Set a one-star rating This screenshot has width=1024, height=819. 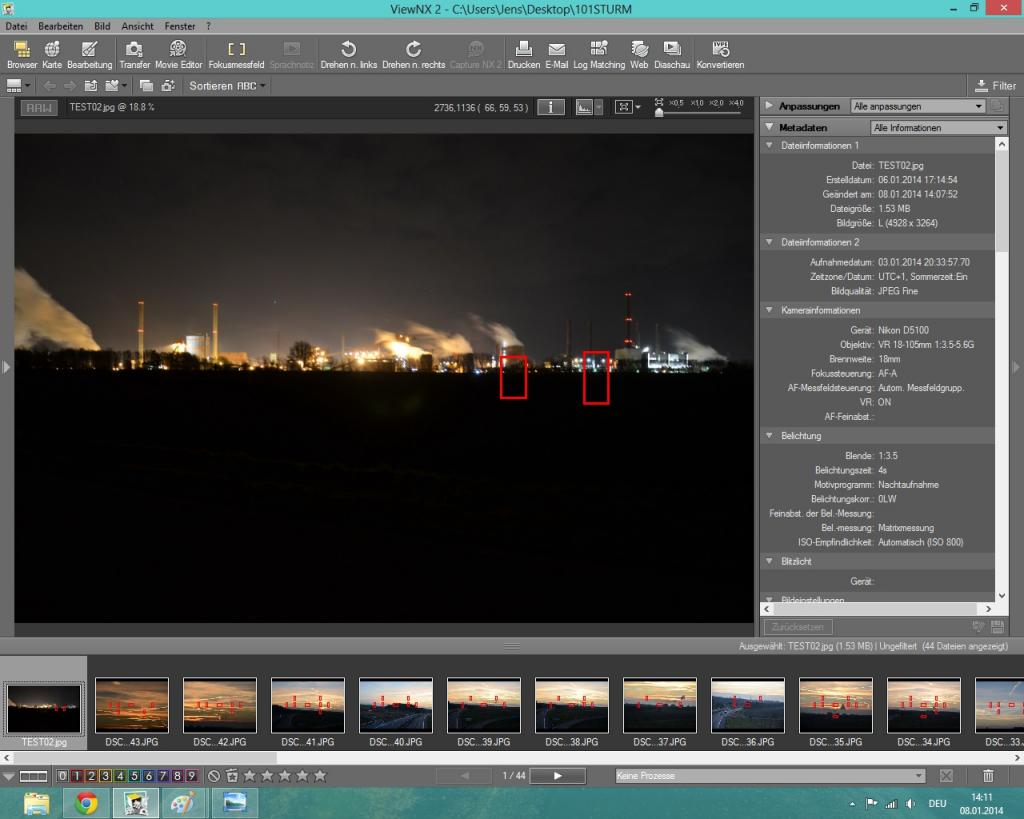pyautogui.click(x=249, y=776)
